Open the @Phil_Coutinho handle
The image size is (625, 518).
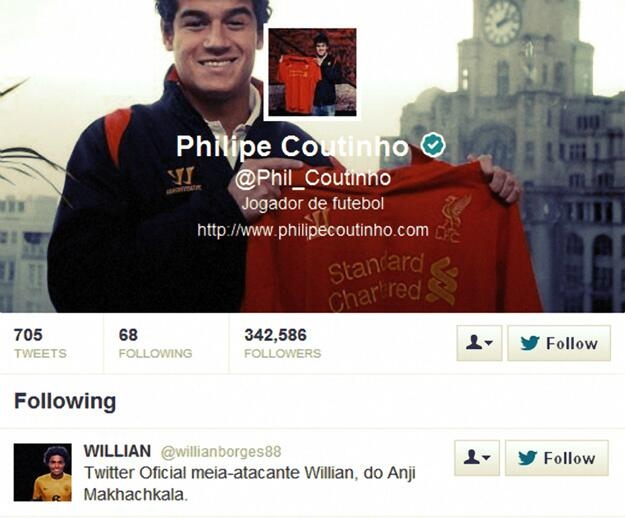312,178
